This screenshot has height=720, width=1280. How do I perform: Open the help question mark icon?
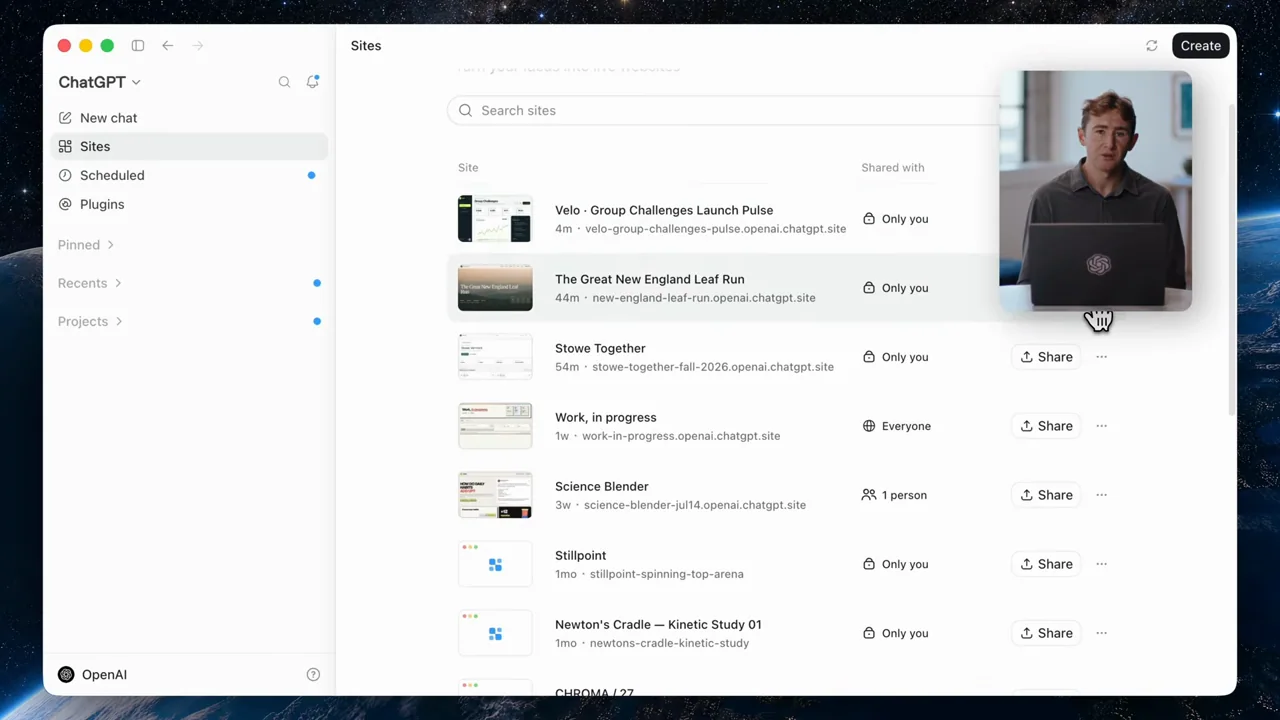point(313,675)
